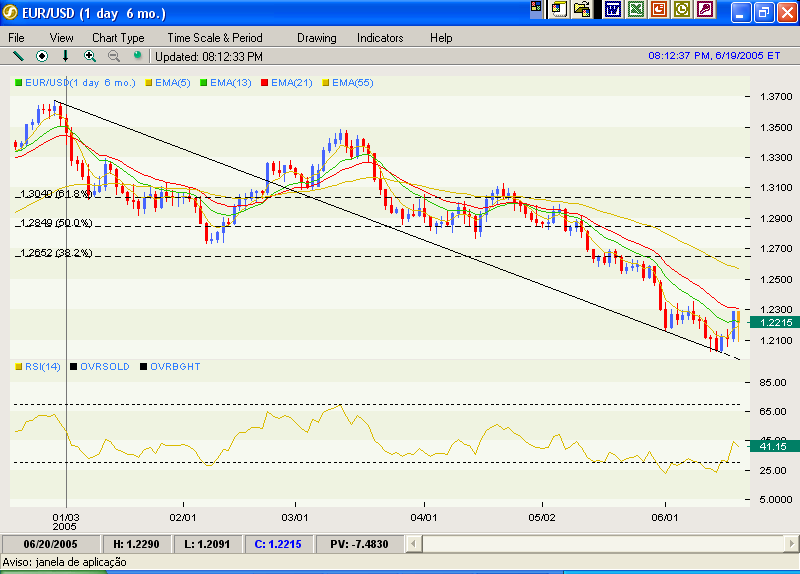Click the C: 1.2215 status field
This screenshot has width=800, height=574.
coord(278,544)
